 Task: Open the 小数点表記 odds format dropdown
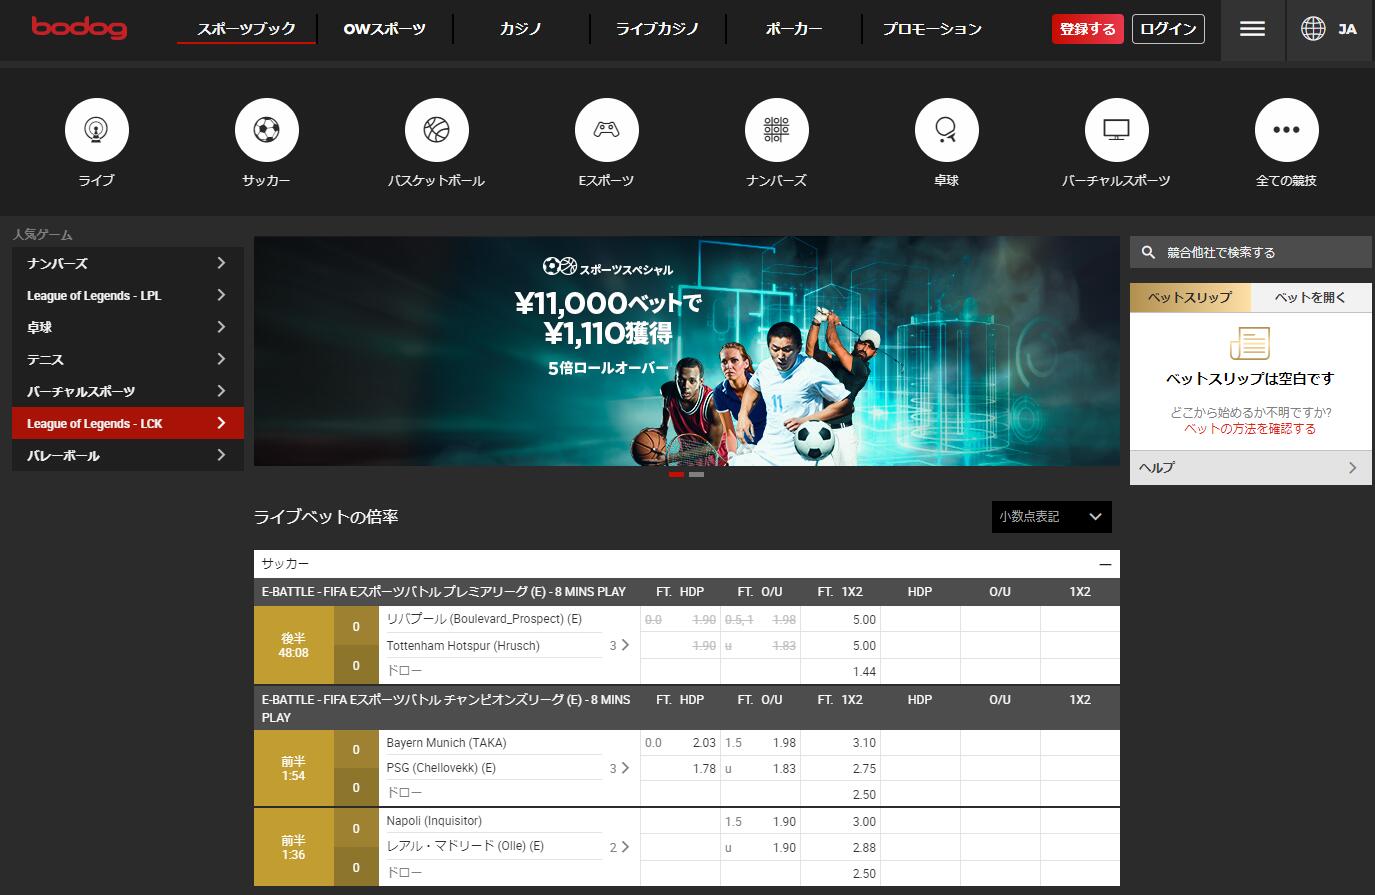point(1051,517)
